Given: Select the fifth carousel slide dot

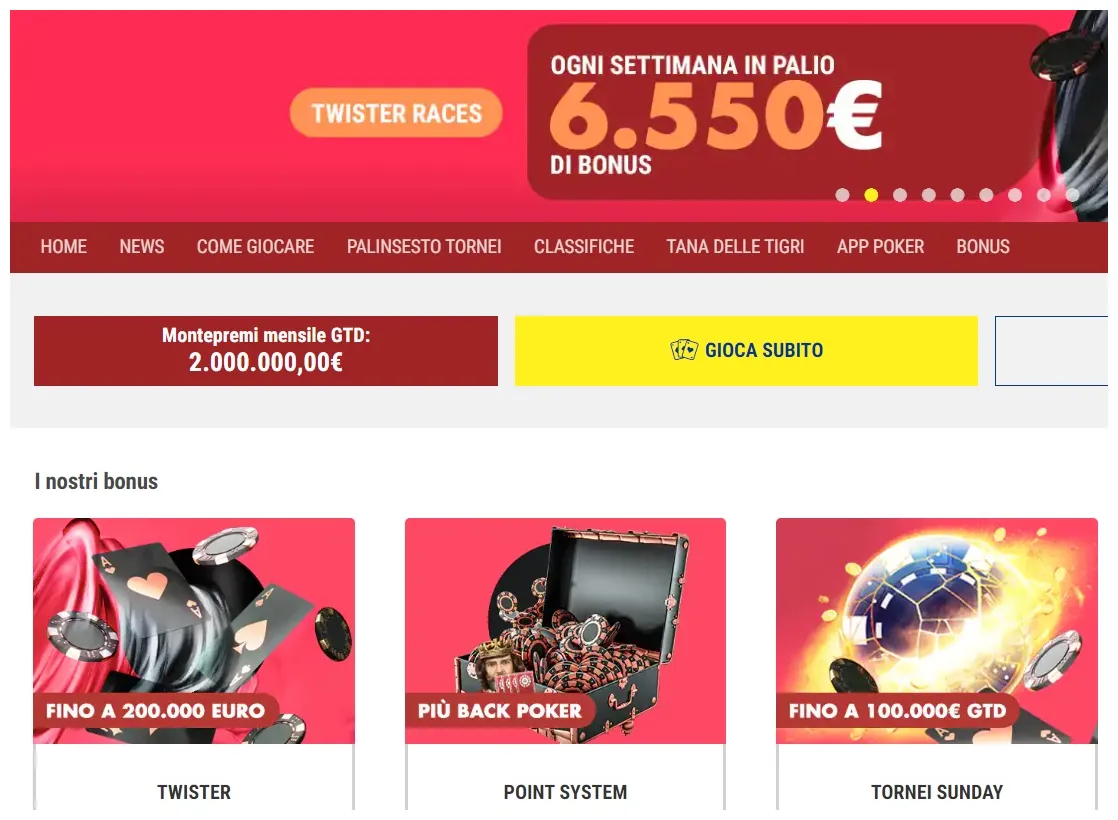Looking at the screenshot, I should [x=958, y=195].
